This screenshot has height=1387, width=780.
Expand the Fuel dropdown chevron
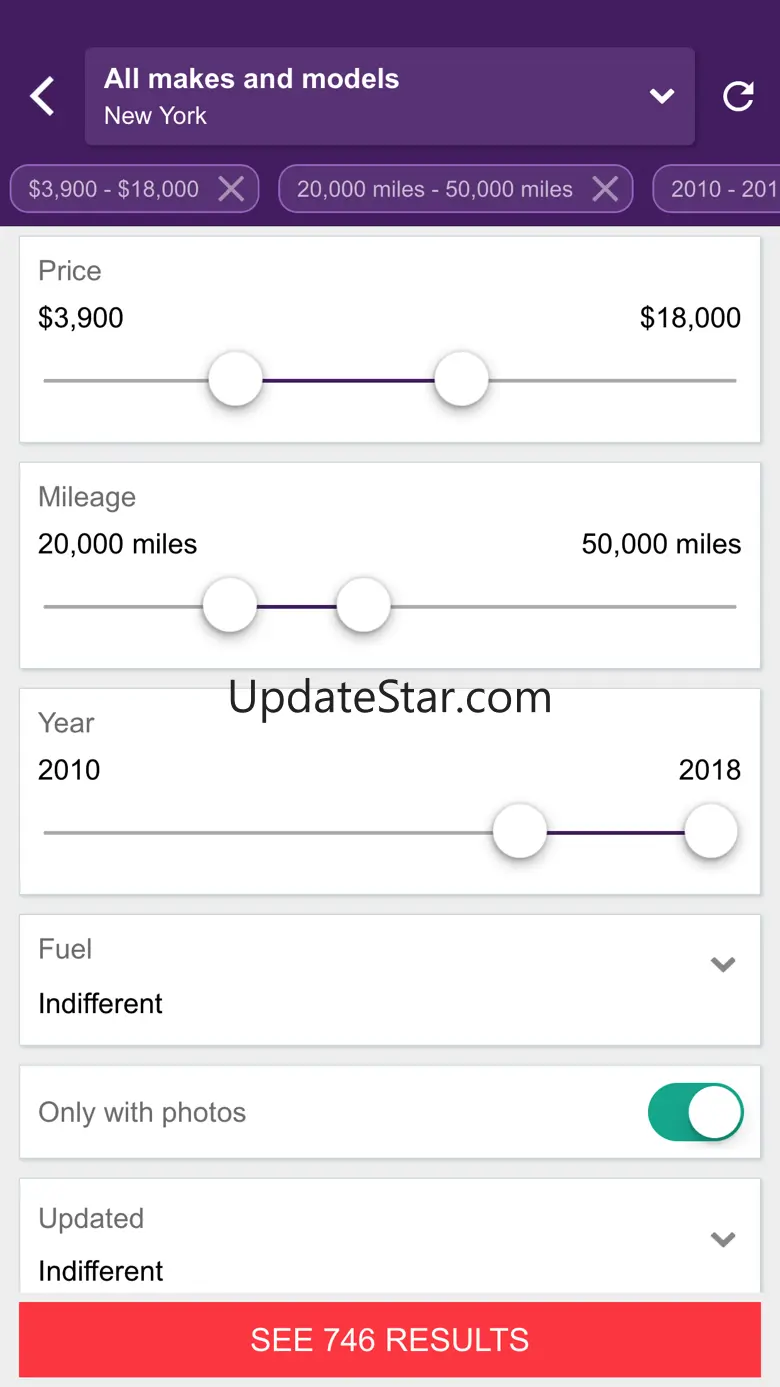click(723, 965)
